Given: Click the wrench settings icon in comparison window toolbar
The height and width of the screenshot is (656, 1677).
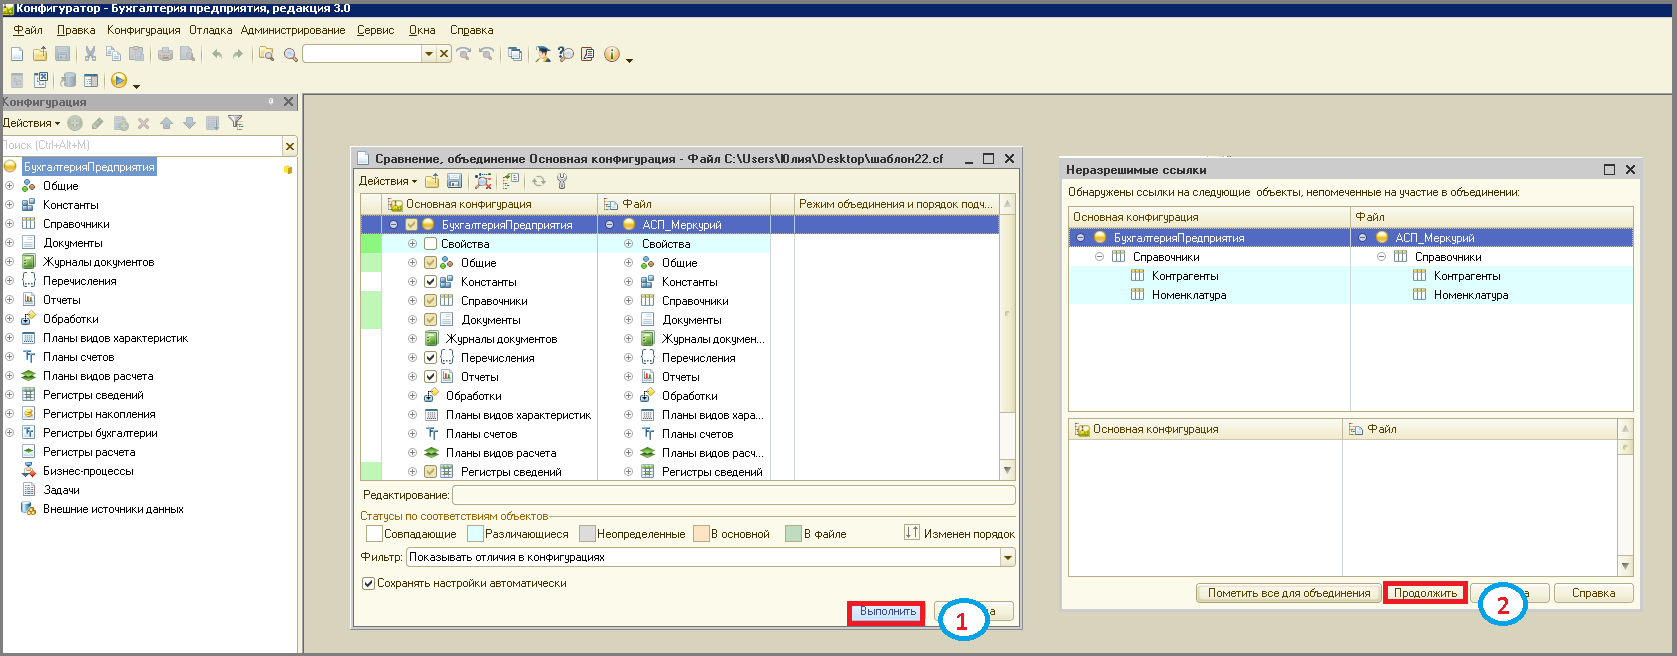Looking at the screenshot, I should (x=562, y=181).
